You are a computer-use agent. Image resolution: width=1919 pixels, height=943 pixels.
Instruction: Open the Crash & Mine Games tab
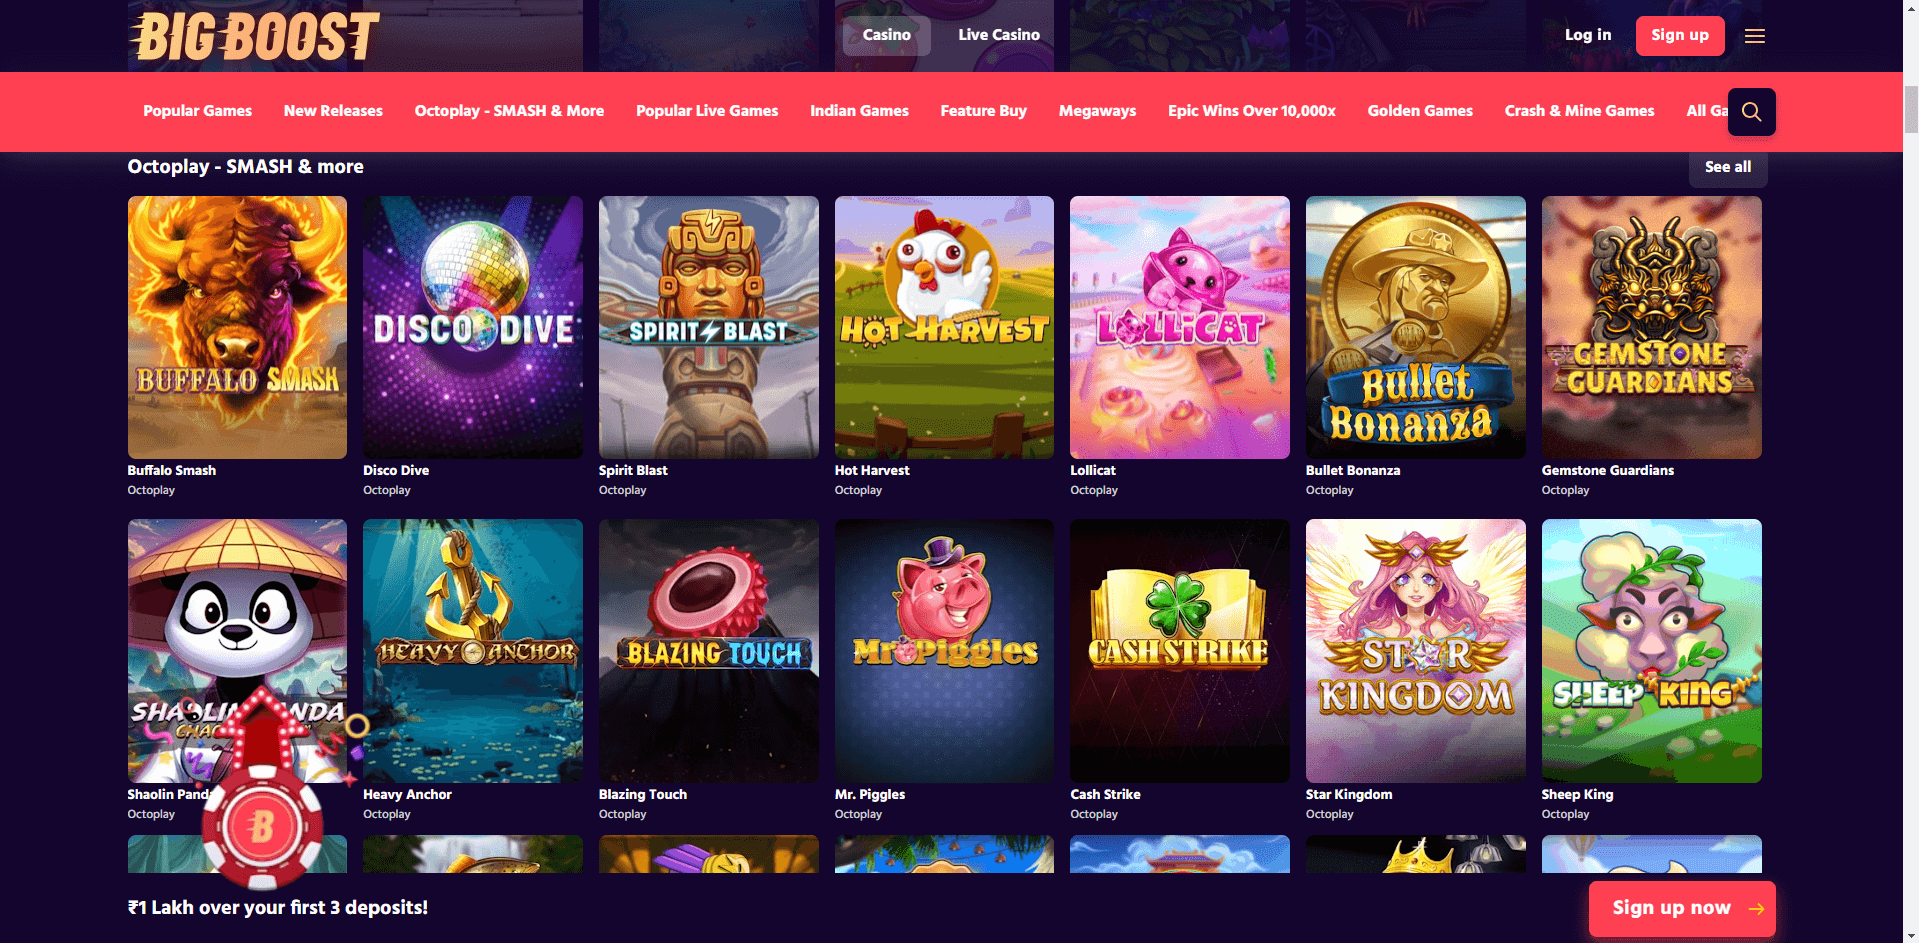1579,111
